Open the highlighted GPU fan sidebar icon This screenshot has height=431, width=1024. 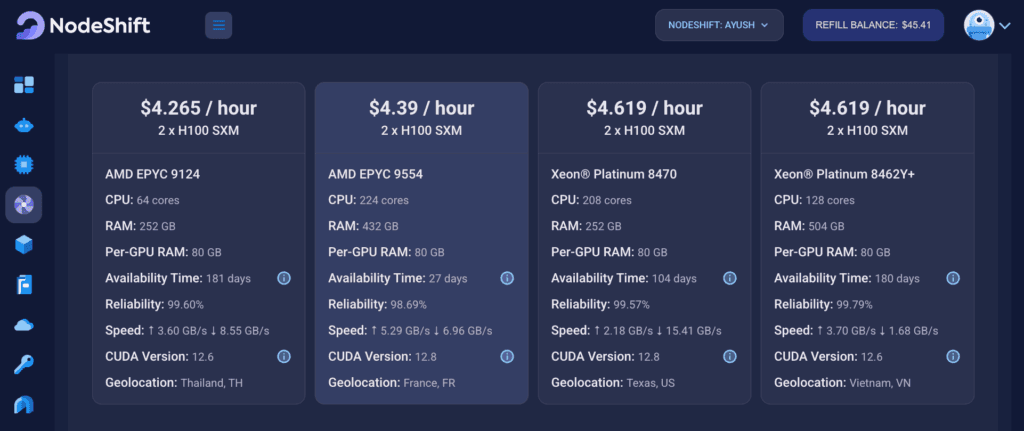[24, 205]
